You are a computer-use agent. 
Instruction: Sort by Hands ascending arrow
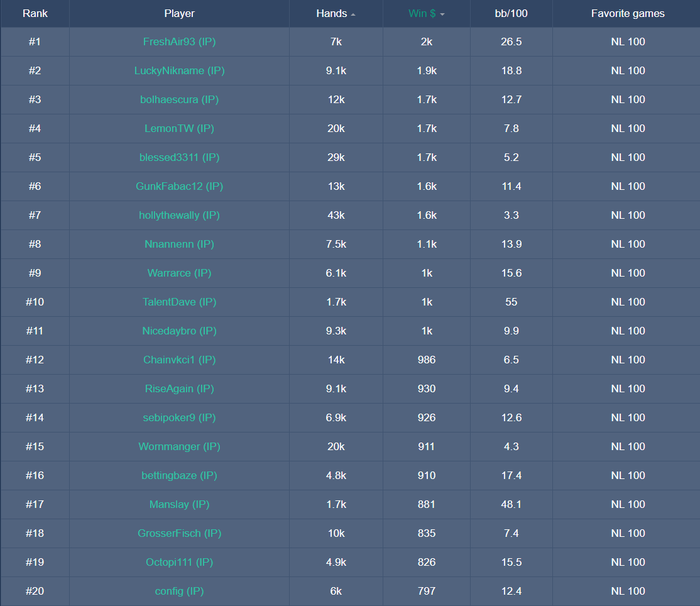353,15
